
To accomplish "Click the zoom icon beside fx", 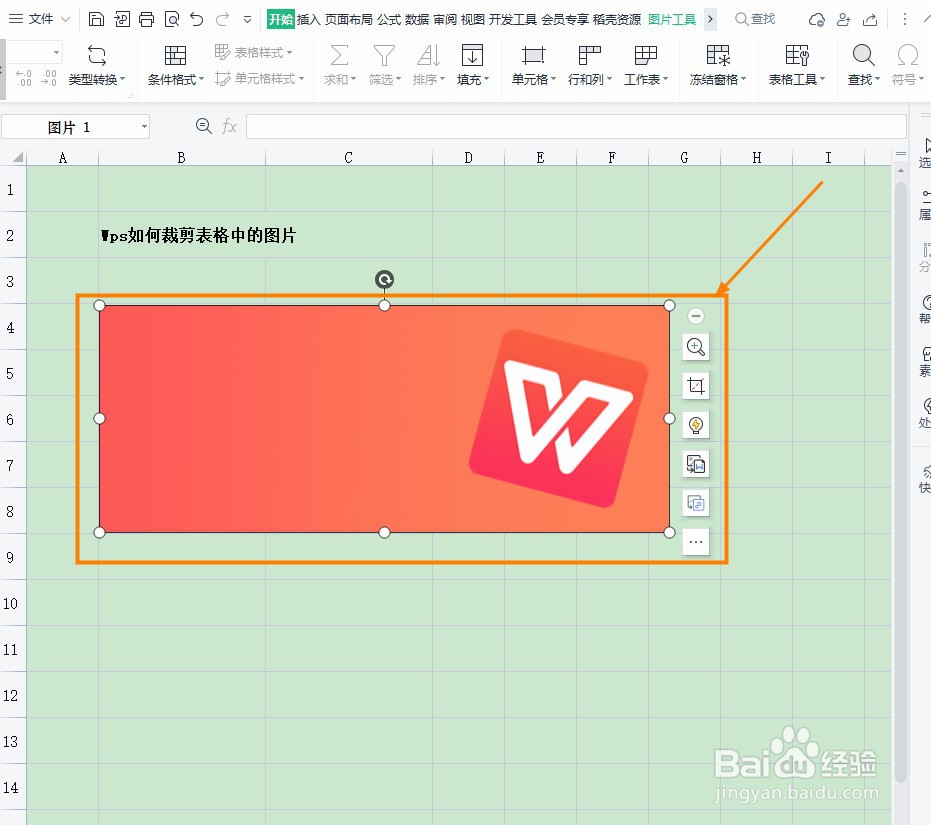I will [204, 126].
